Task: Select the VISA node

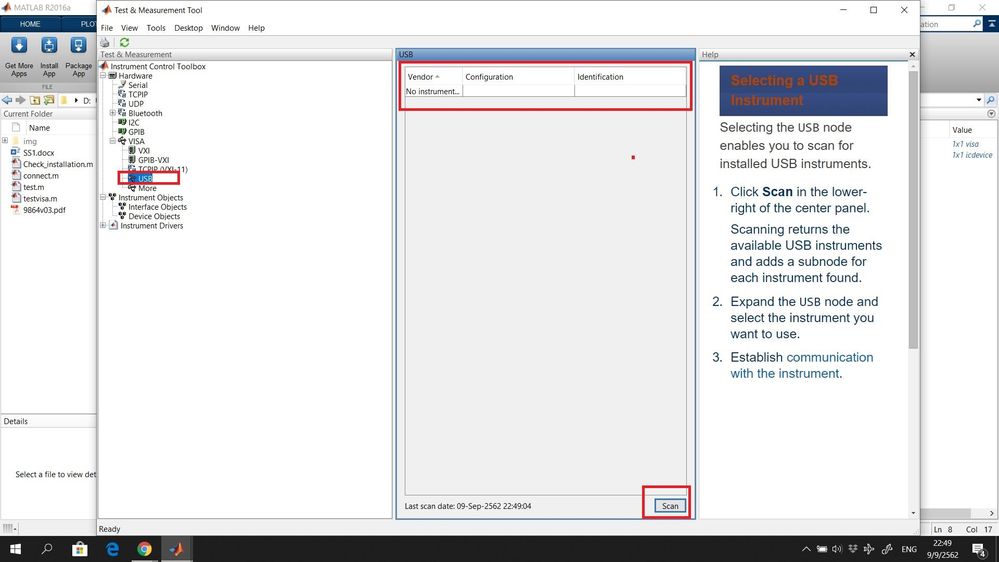Action: [x=136, y=141]
